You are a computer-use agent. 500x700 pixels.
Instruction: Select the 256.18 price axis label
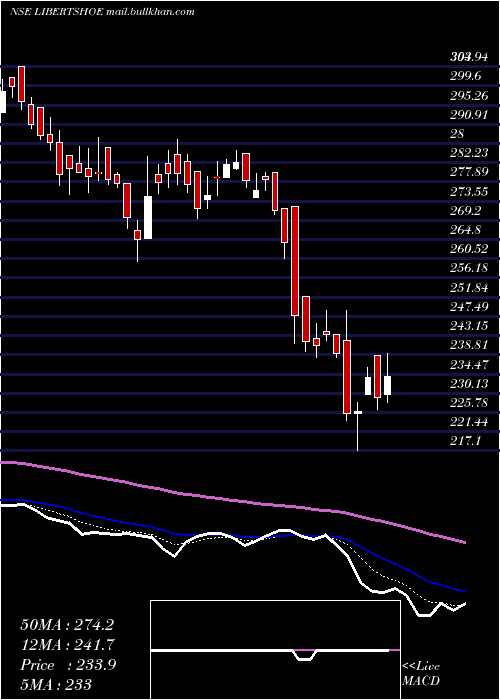(x=469, y=268)
